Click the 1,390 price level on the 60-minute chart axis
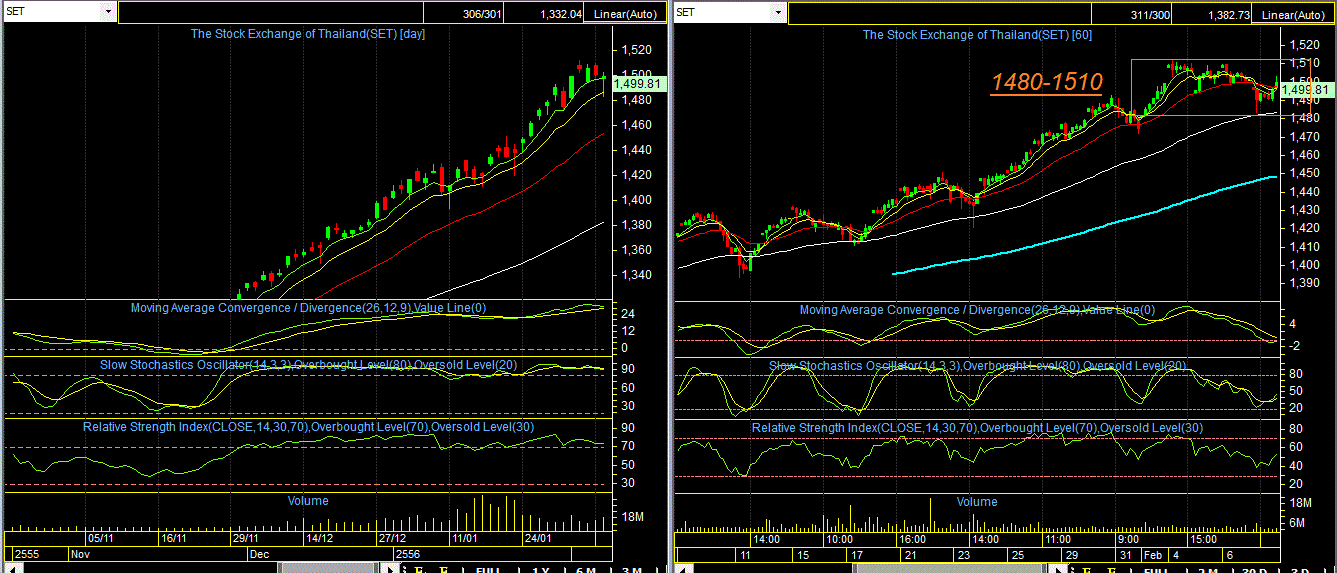The width and height of the screenshot is (1337, 573). [x=1305, y=283]
